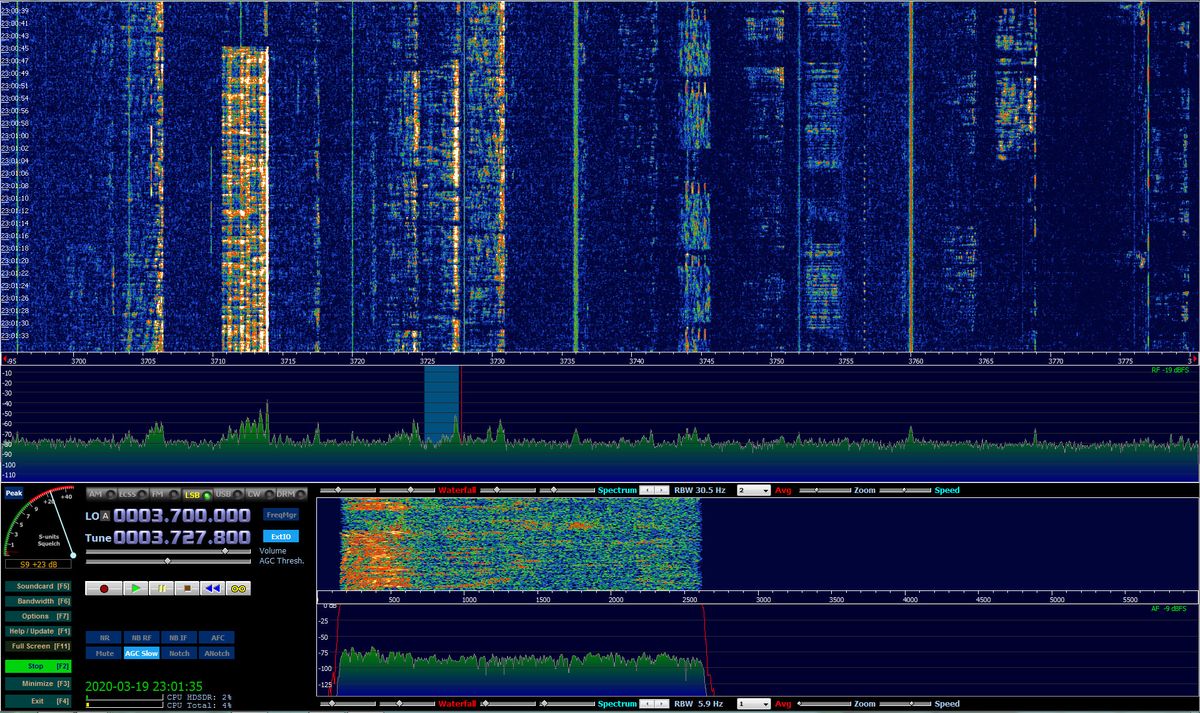The image size is (1200, 713).
Task: Enable the Notch filter
Action: (x=178, y=653)
